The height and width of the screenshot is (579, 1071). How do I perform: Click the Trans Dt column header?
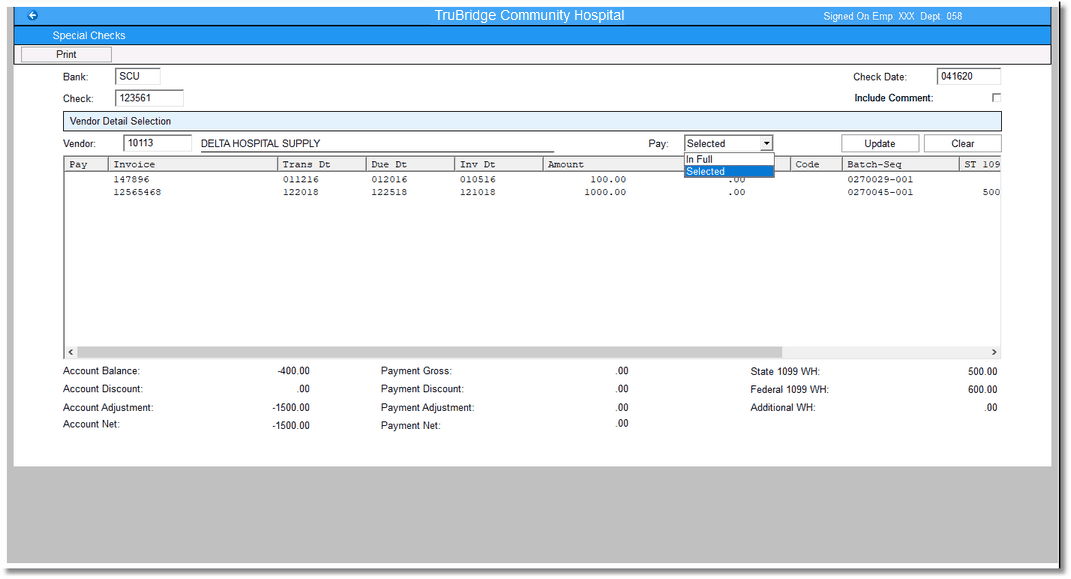click(x=322, y=165)
